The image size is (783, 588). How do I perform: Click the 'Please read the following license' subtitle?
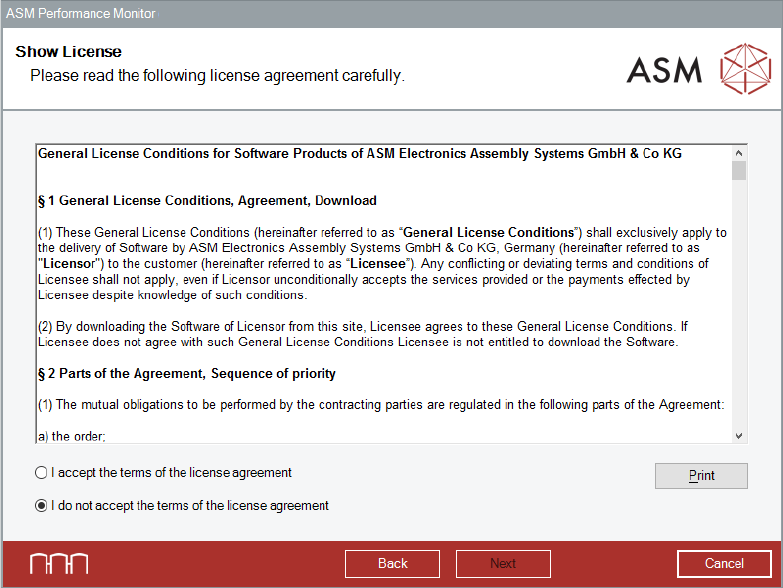point(217,76)
